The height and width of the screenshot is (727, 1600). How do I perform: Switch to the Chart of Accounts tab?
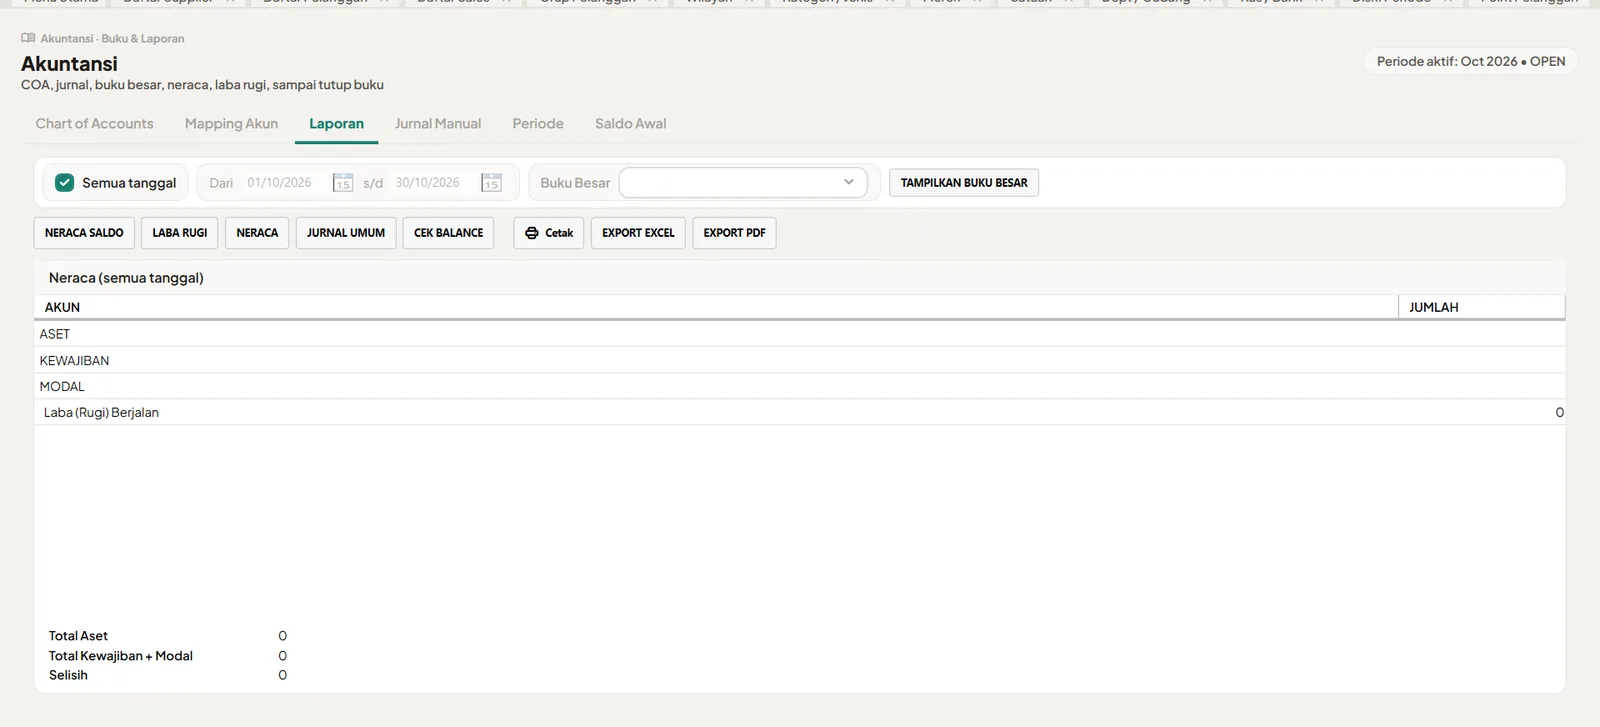pos(95,124)
